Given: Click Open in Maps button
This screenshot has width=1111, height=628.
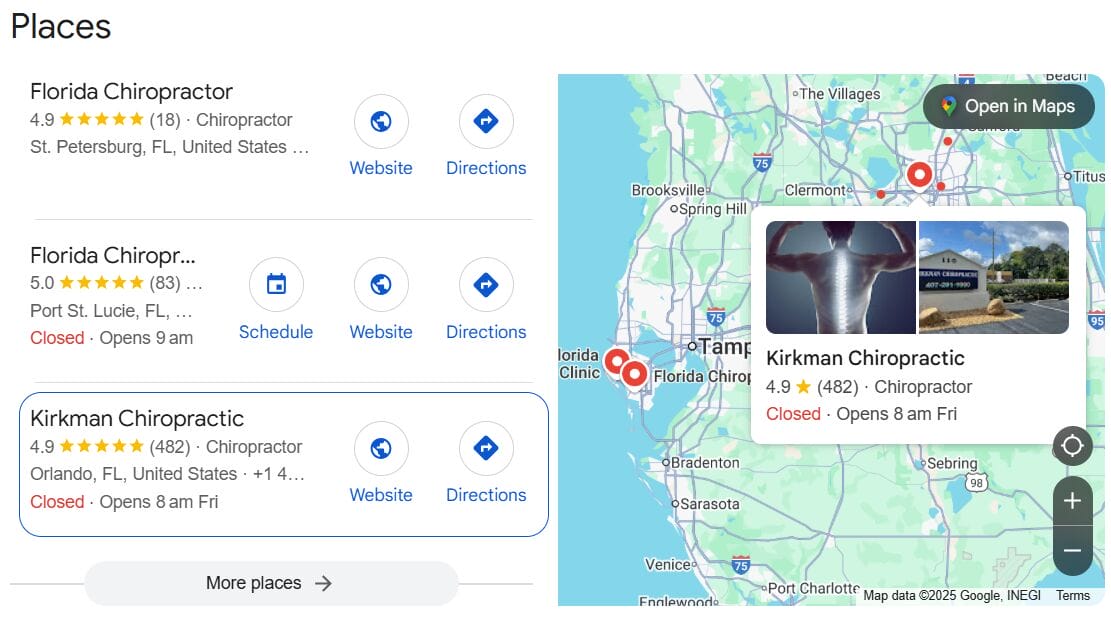Looking at the screenshot, I should pyautogui.click(x=1009, y=106).
